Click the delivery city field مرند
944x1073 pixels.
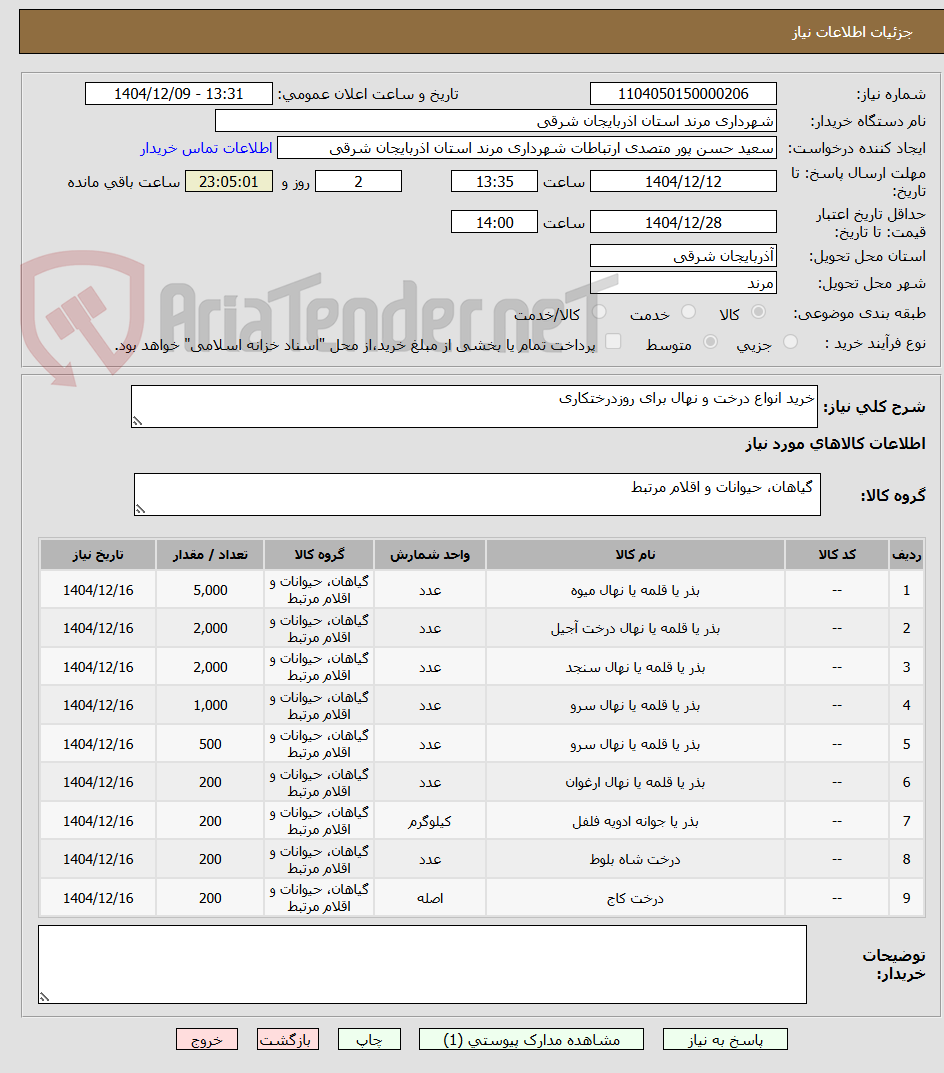[683, 283]
